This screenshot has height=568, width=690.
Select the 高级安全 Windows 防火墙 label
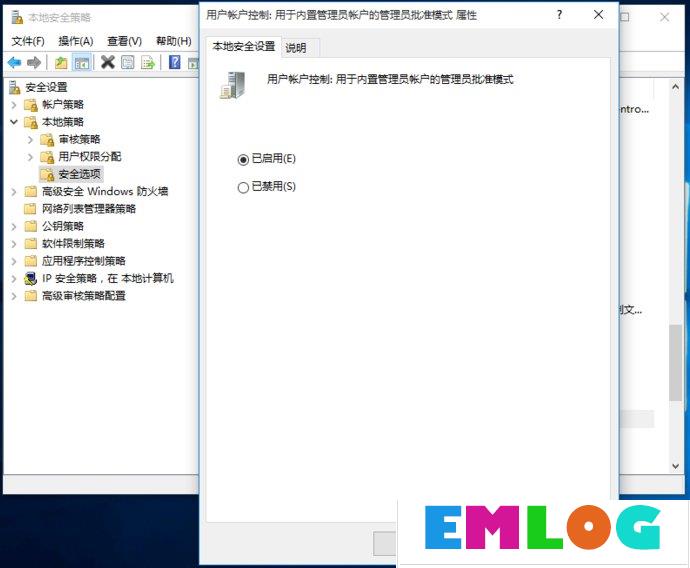click(x=105, y=191)
